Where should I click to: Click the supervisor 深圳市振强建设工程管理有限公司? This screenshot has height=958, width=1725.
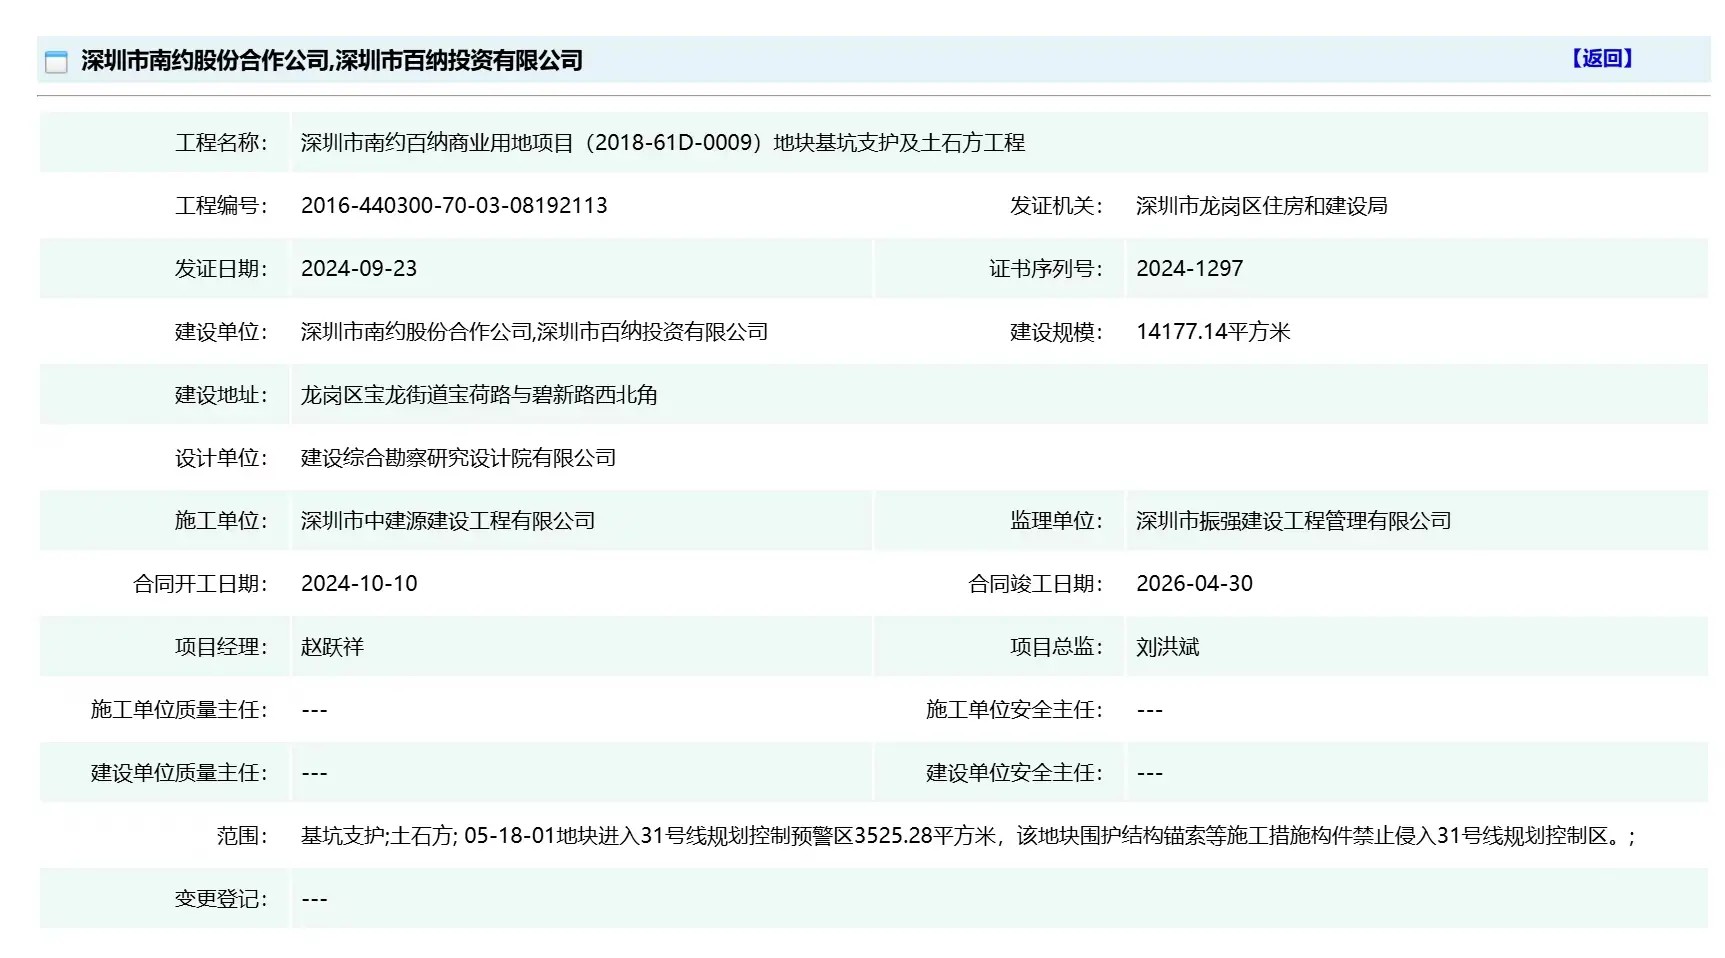tap(1293, 521)
